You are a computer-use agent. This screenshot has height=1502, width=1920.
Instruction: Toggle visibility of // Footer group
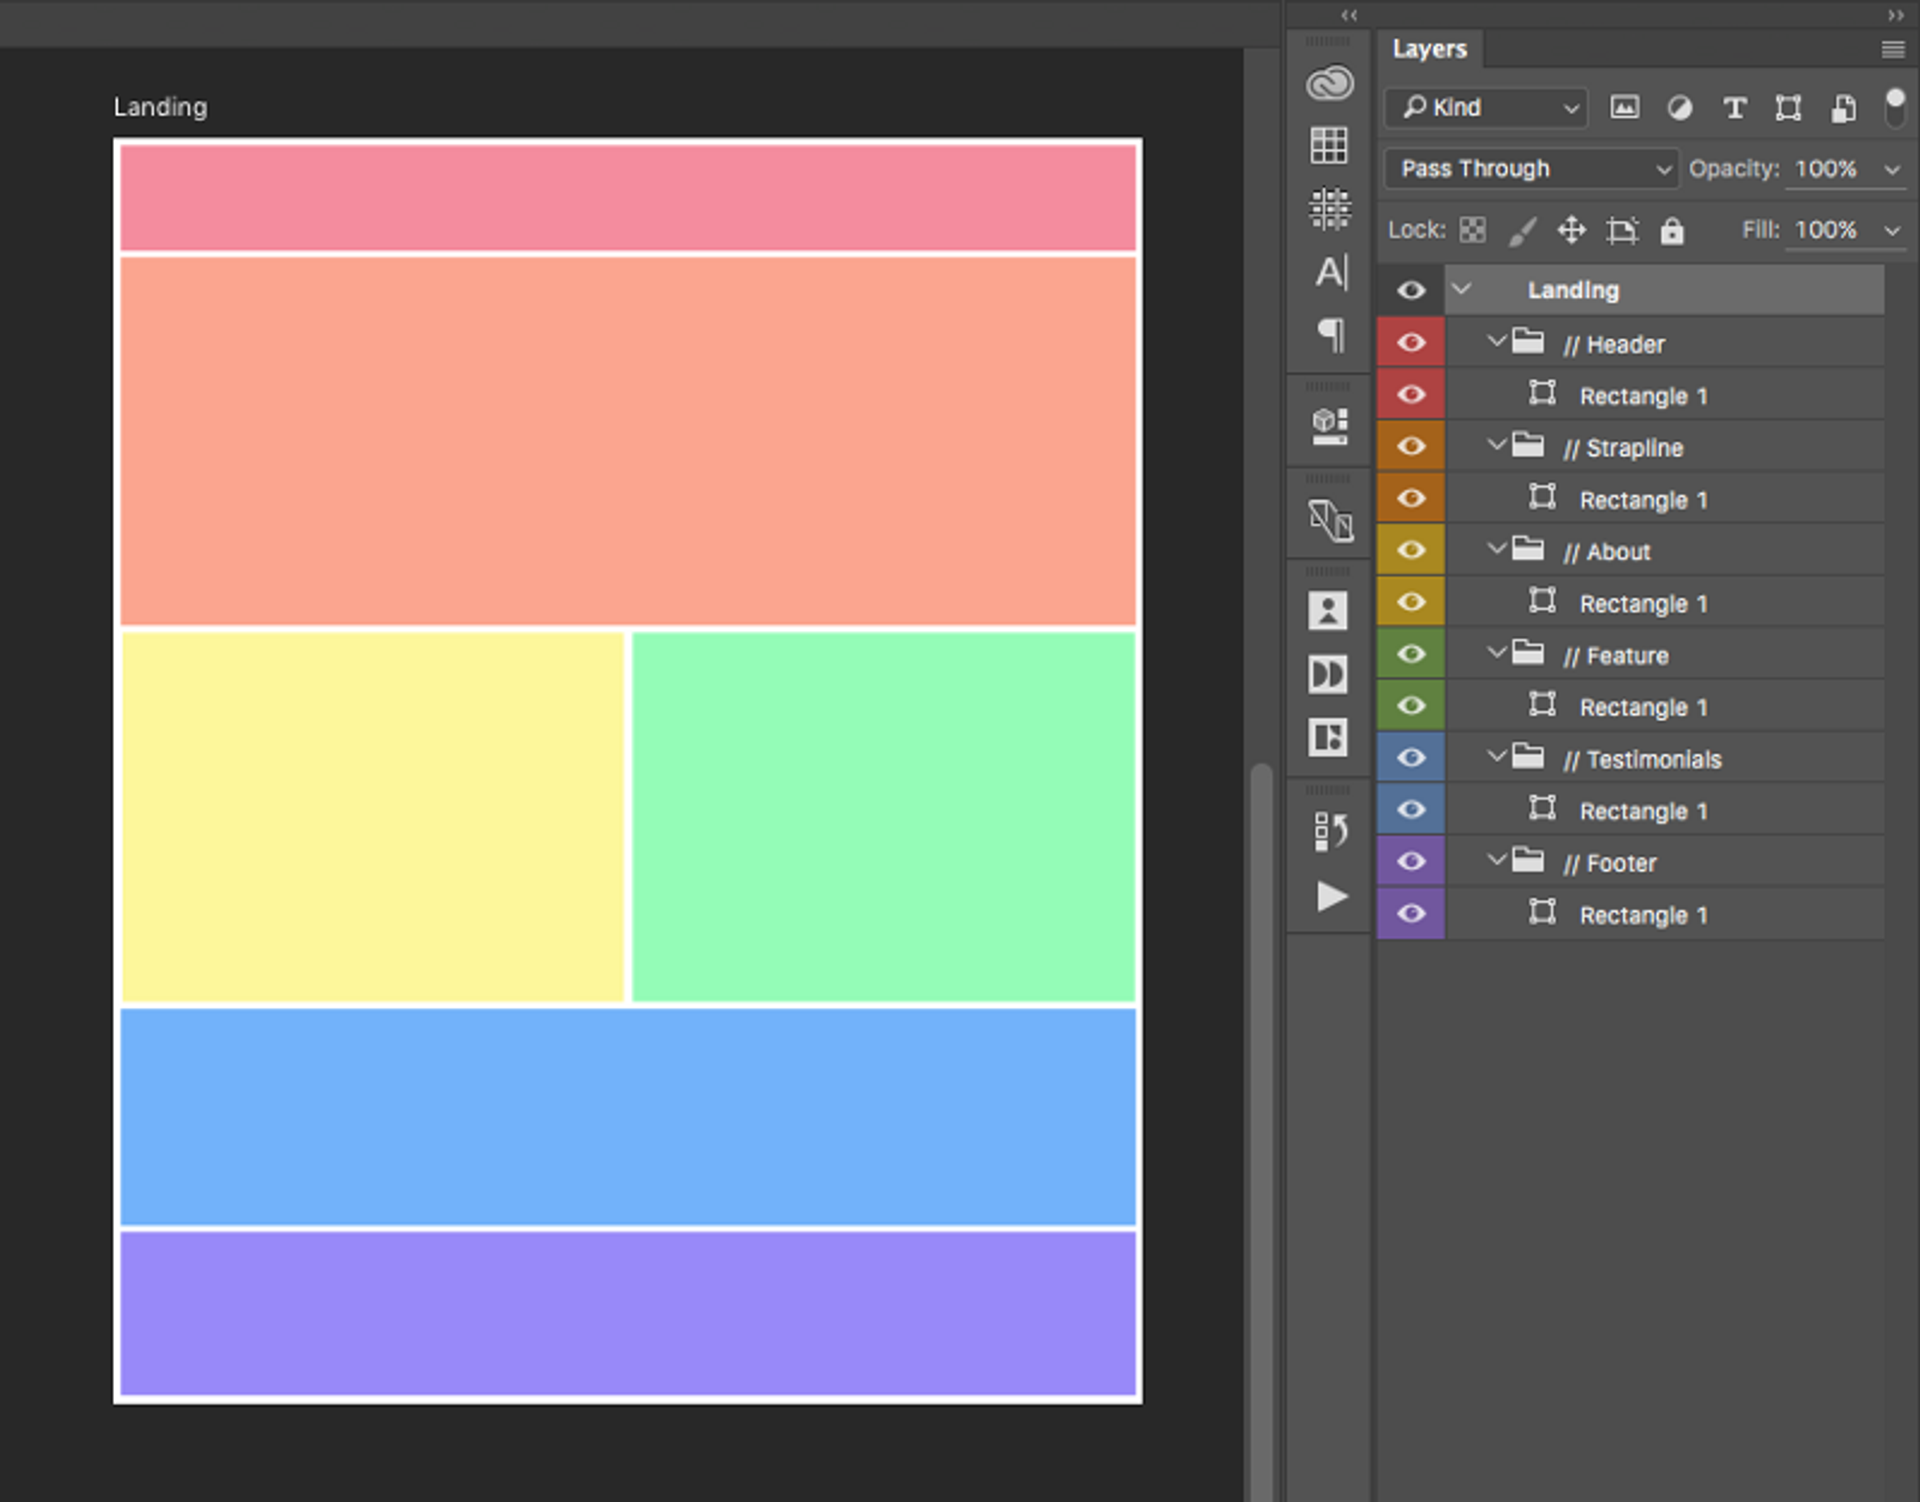1411,861
